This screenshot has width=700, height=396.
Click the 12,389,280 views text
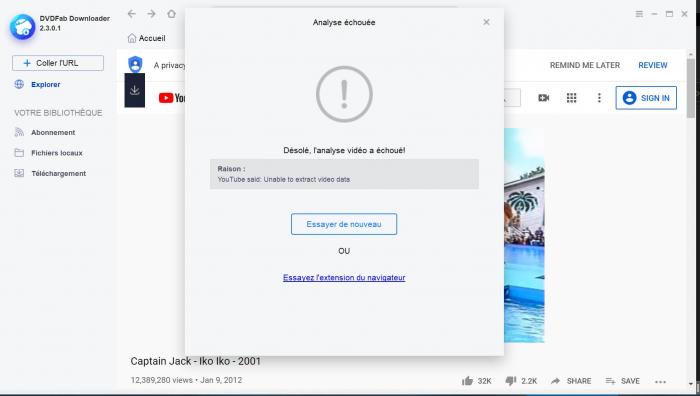[x=162, y=380]
